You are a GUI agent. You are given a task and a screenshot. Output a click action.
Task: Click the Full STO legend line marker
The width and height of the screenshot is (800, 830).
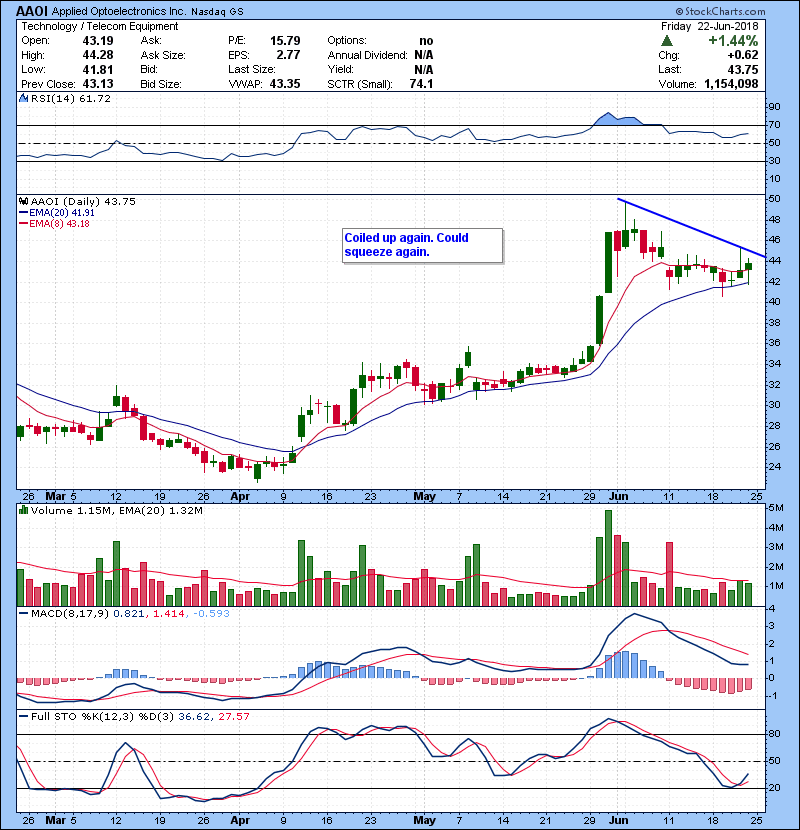(x=23, y=716)
